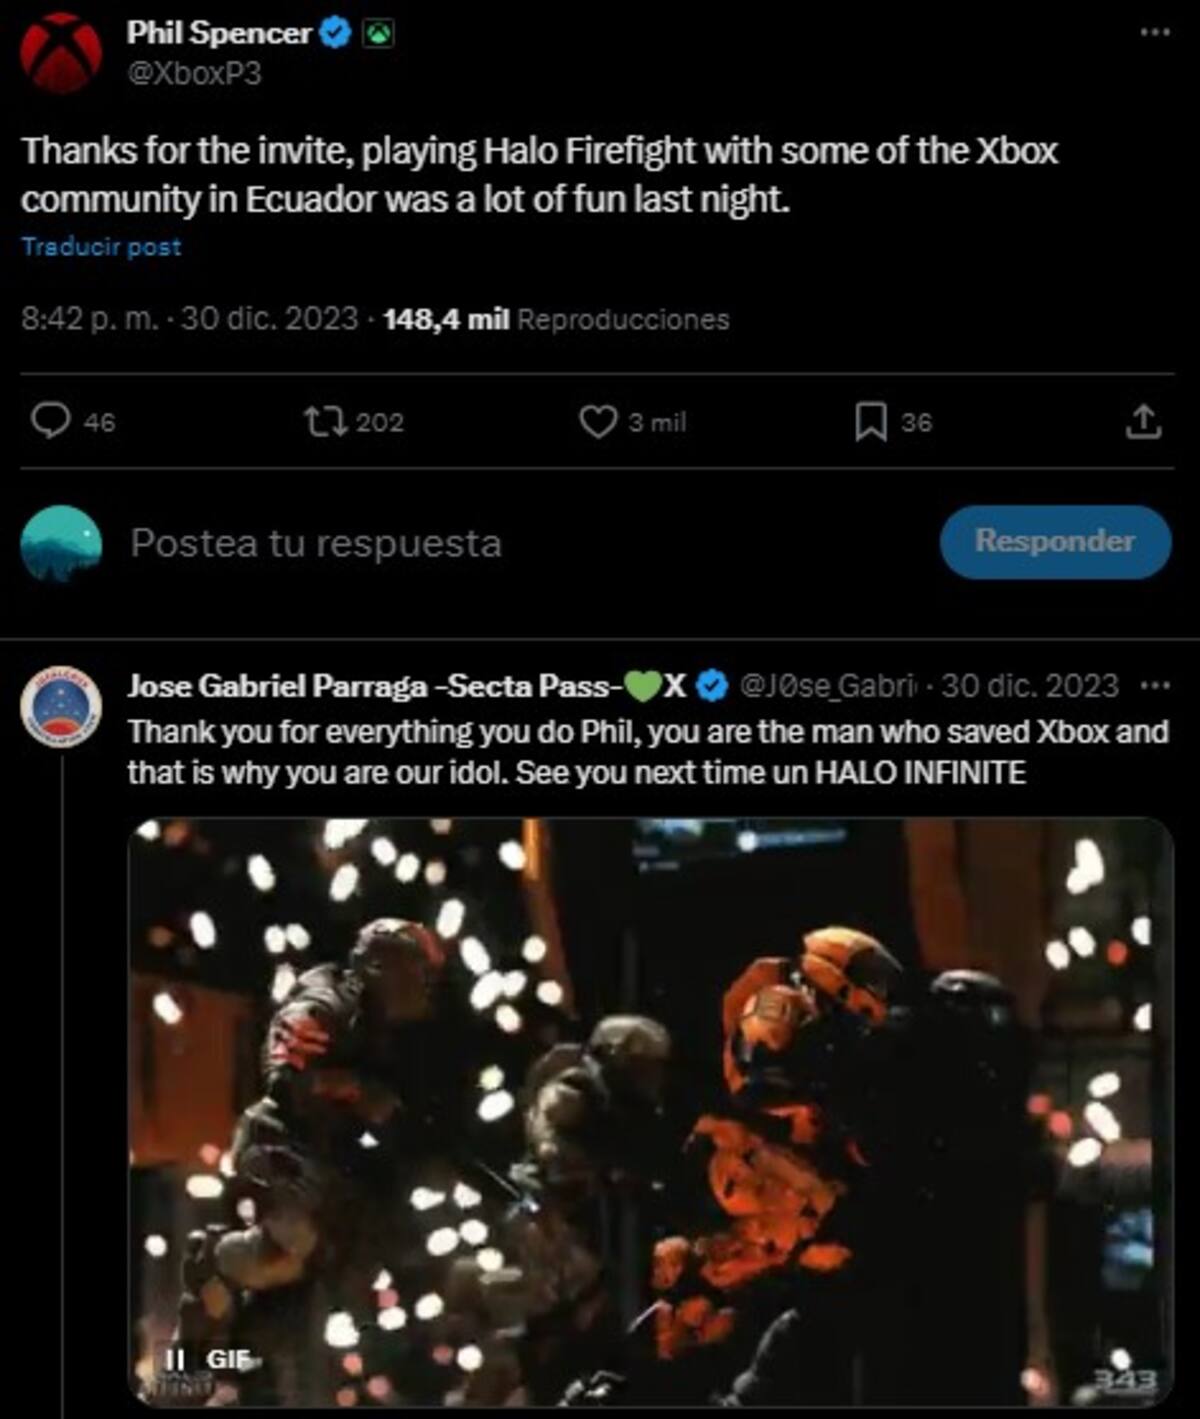The image size is (1200, 1419).
Task: Open the 8:42 p. m. 30 dic. 2023 timestamp
Action: (x=189, y=319)
